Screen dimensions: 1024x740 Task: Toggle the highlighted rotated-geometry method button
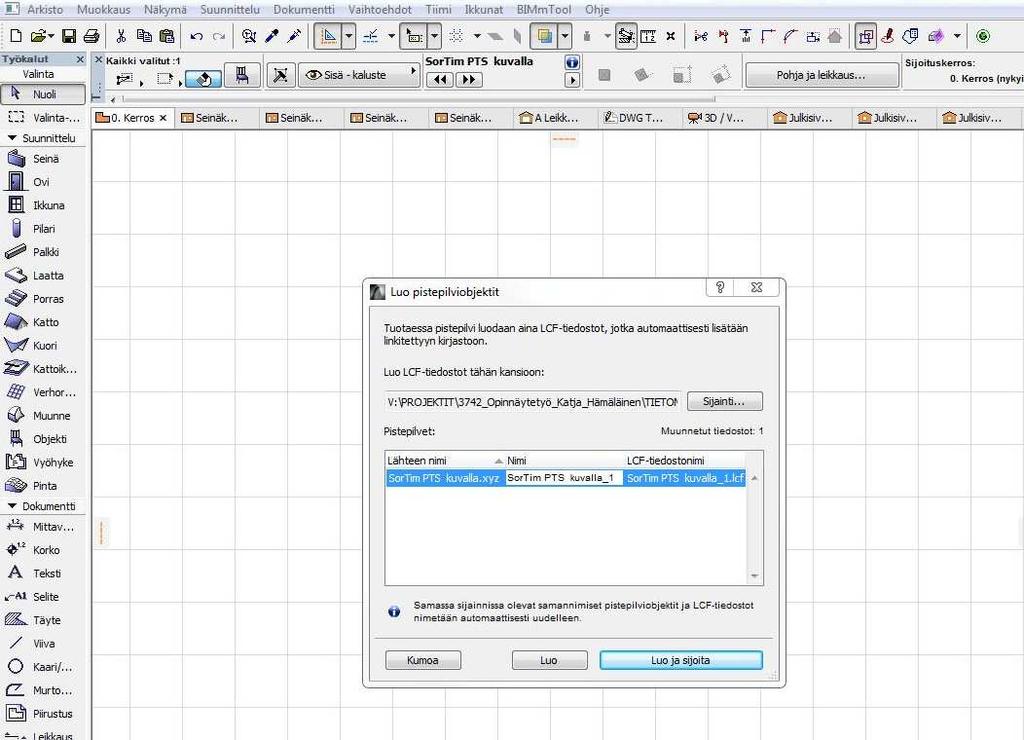click(203, 79)
